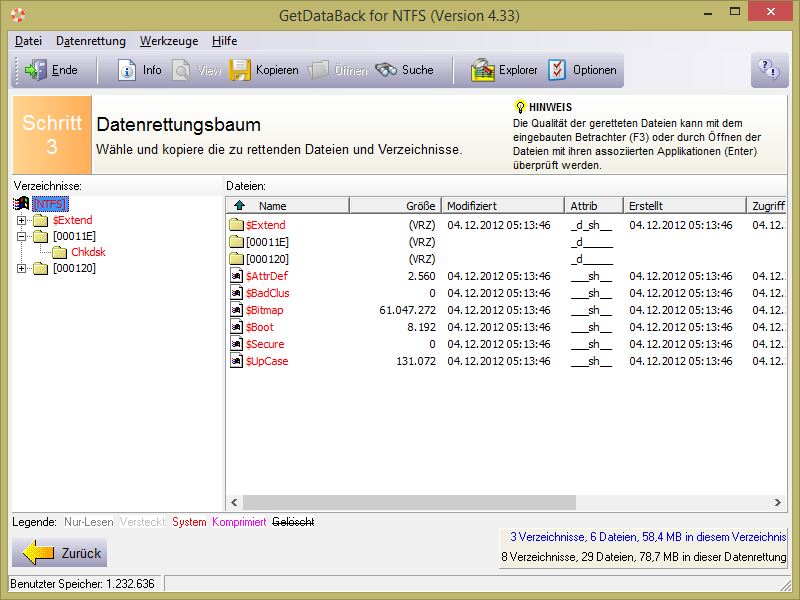
Task: Click the Chkdsk folder icon in tree
Action: (59, 252)
